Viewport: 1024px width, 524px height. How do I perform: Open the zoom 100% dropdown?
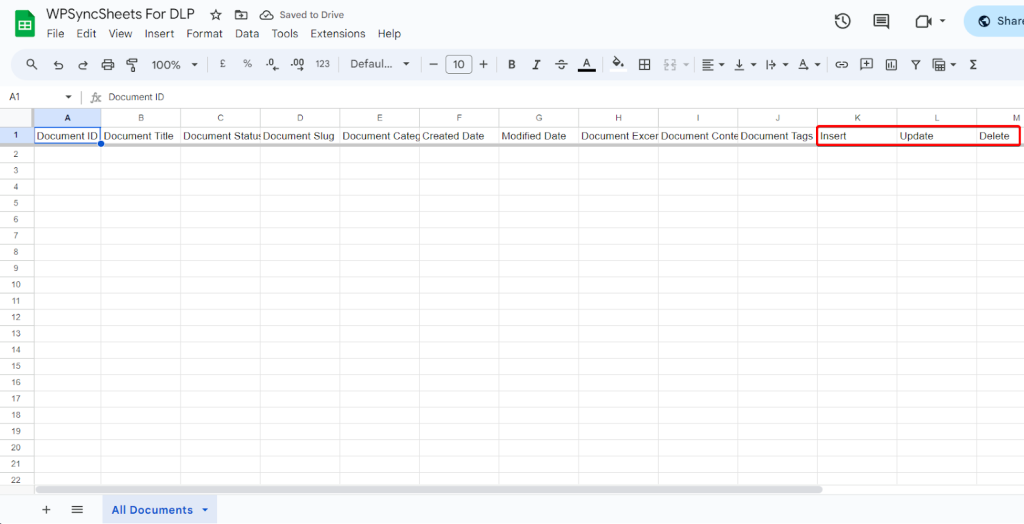tap(174, 65)
